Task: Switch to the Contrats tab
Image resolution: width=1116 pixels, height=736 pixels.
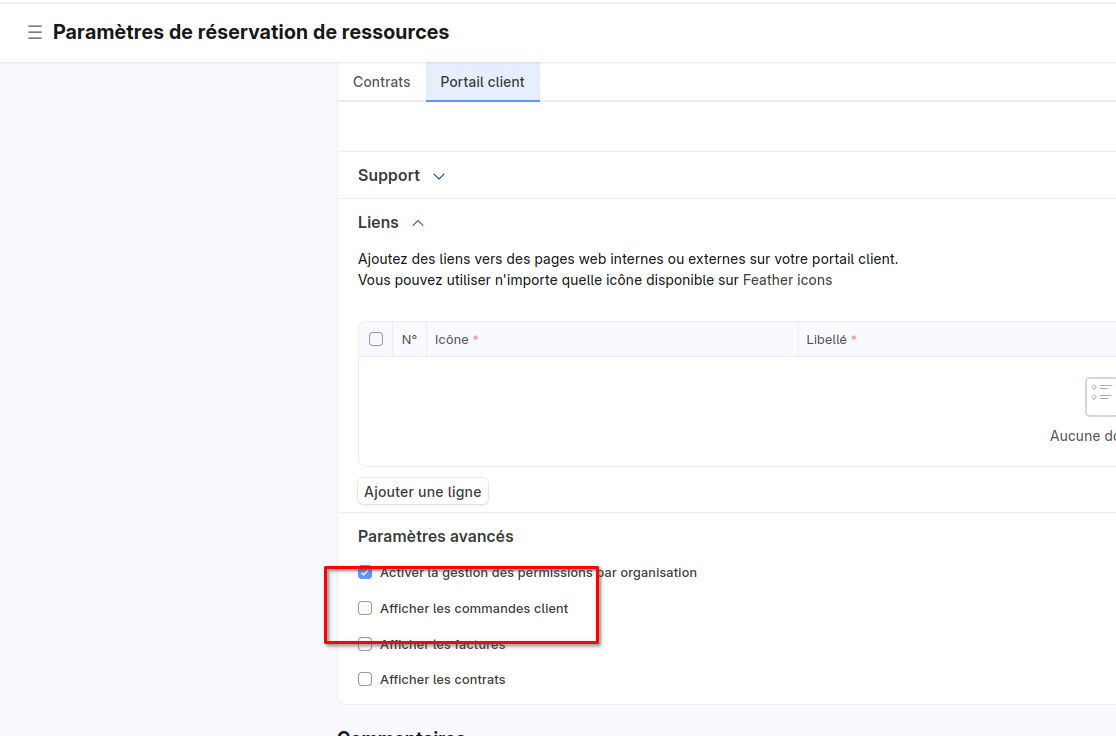Action: [381, 82]
